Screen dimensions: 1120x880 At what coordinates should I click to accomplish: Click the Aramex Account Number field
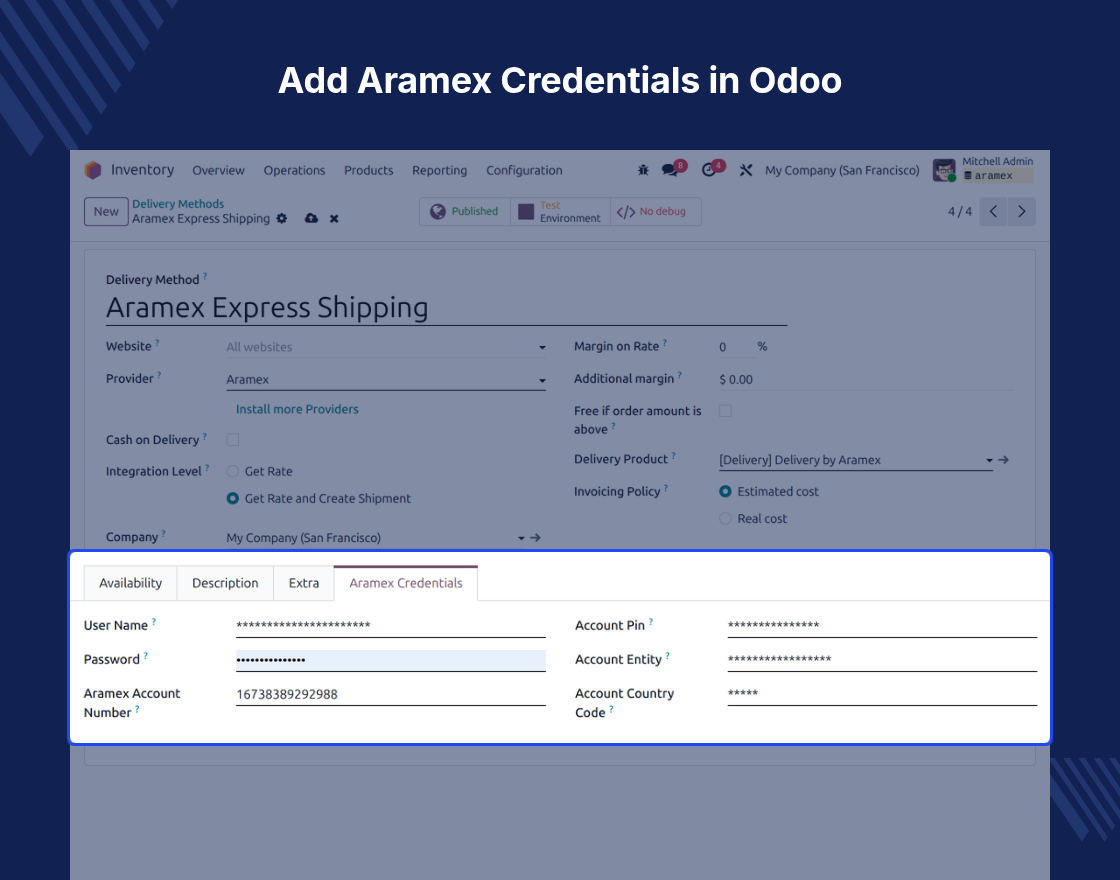pyautogui.click(x=391, y=694)
